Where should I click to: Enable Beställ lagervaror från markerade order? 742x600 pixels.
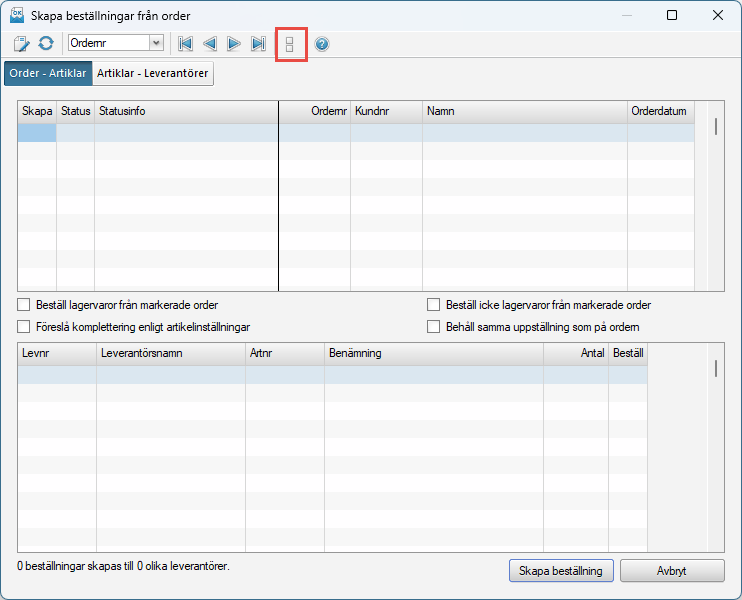[x=24, y=305]
